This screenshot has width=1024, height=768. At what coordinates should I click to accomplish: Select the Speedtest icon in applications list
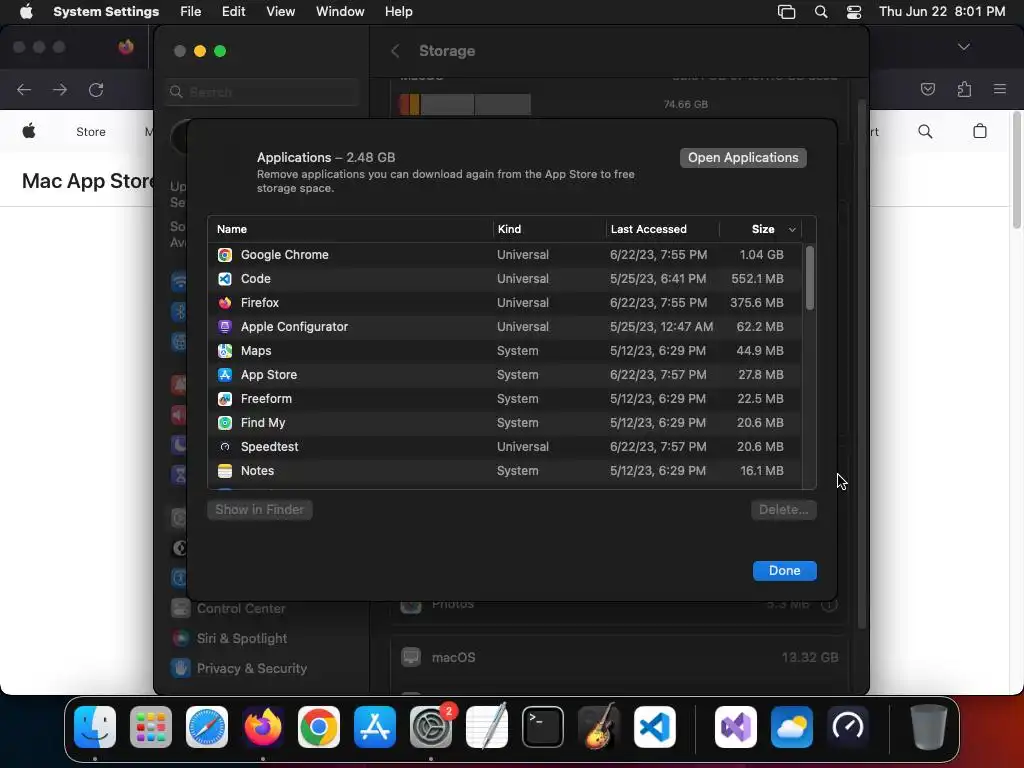[225, 447]
